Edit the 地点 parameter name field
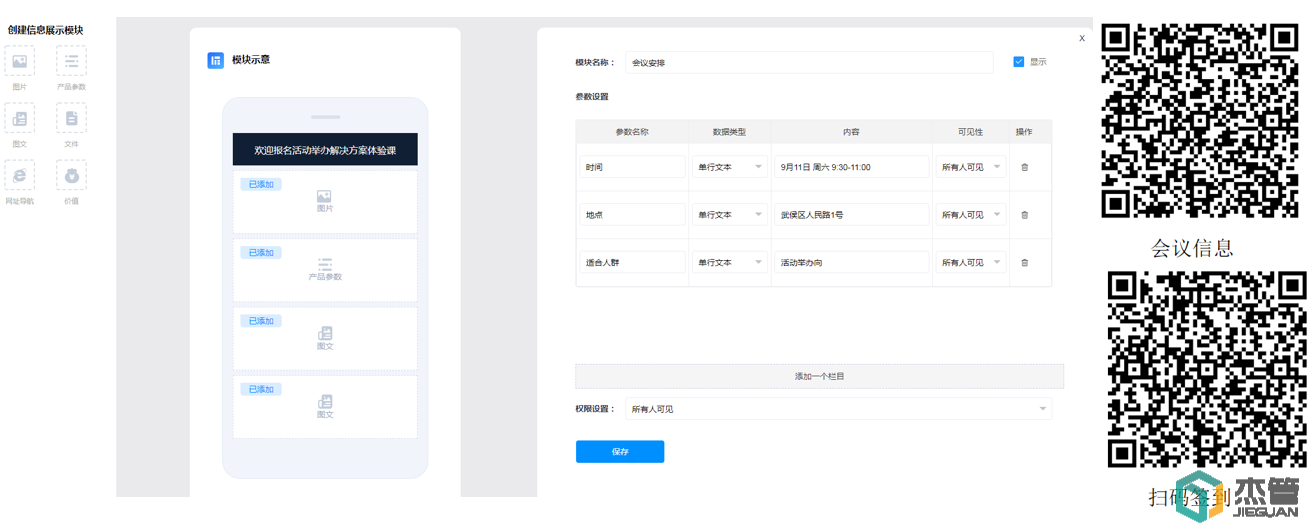Viewport: 1316px width, 523px height. (x=632, y=215)
